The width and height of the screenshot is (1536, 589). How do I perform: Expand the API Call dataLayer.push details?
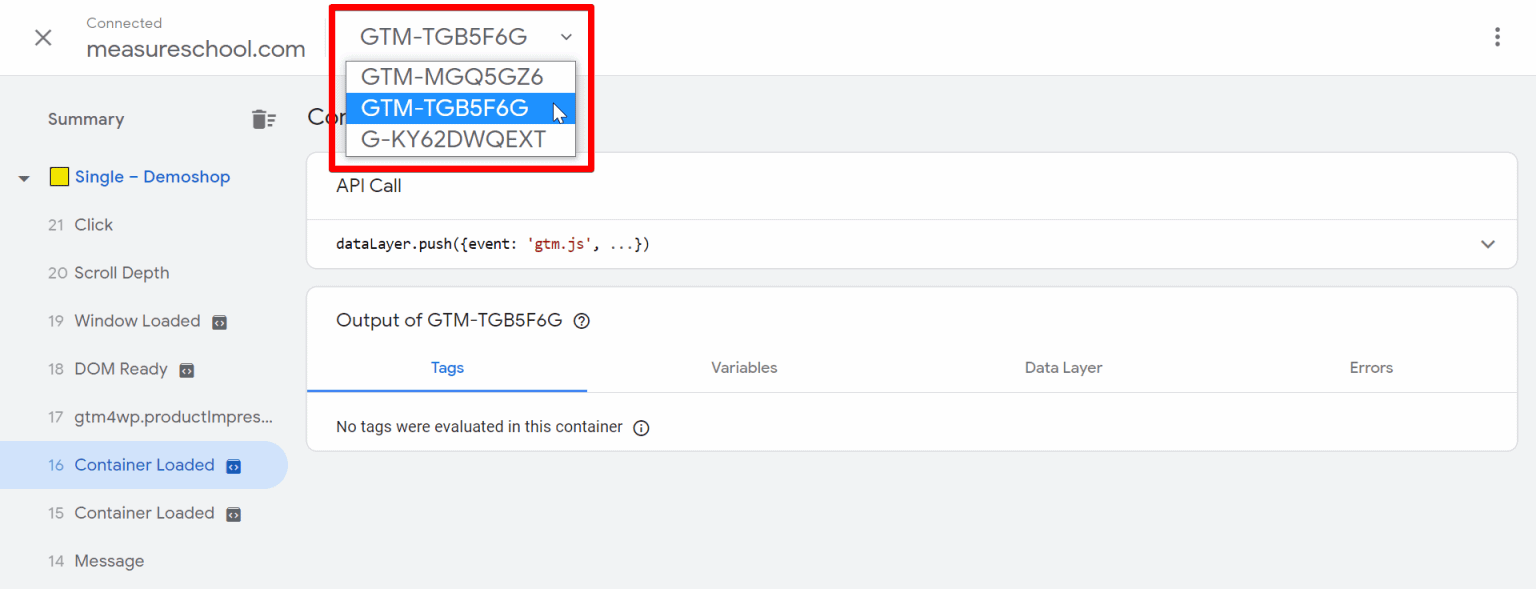click(x=1487, y=244)
